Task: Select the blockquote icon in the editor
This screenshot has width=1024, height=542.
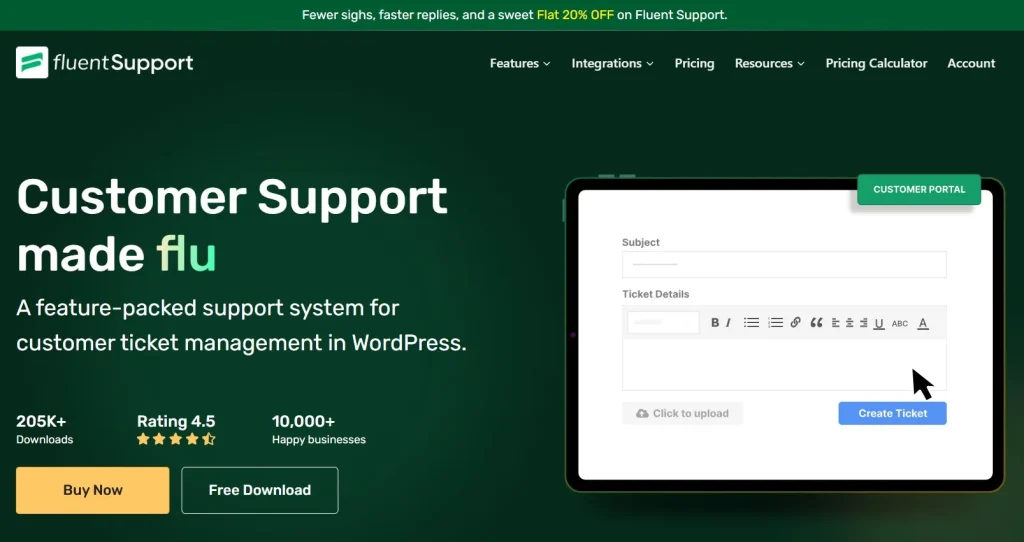Action: pos(816,323)
